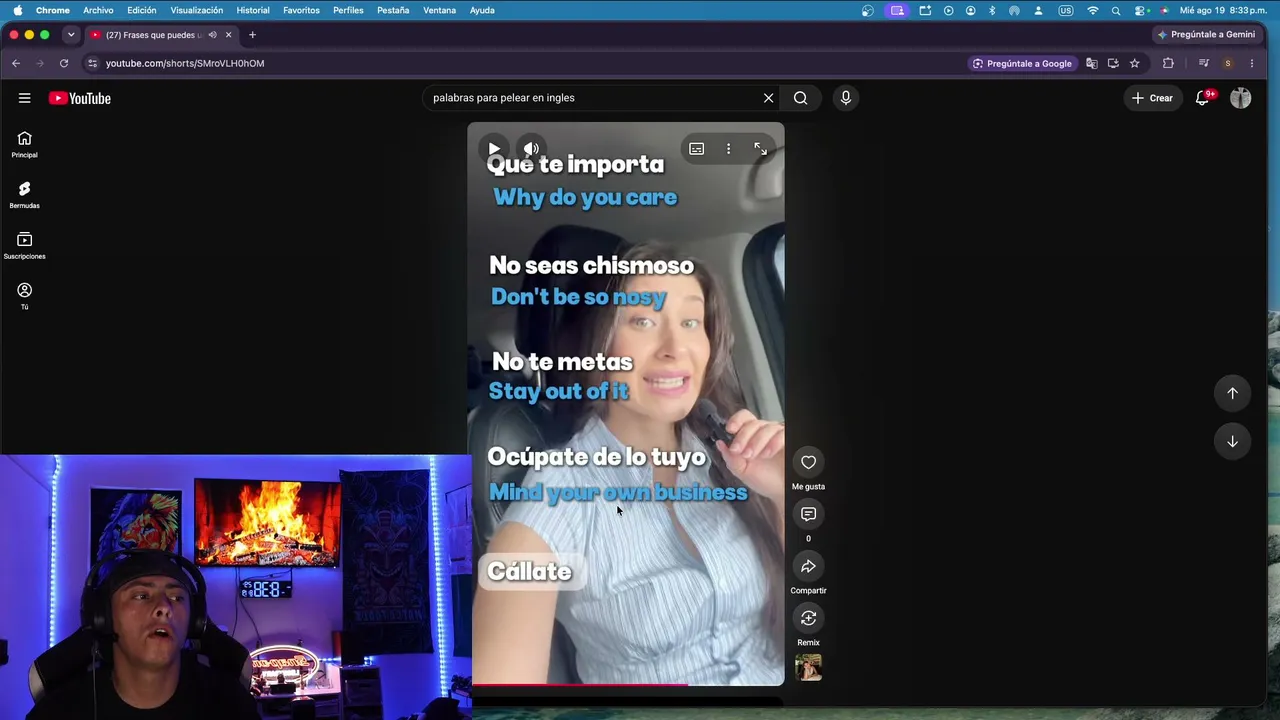Screen dimensions: 1280x720
Task: Open the Perfiles menu
Action: pyautogui.click(x=348, y=10)
